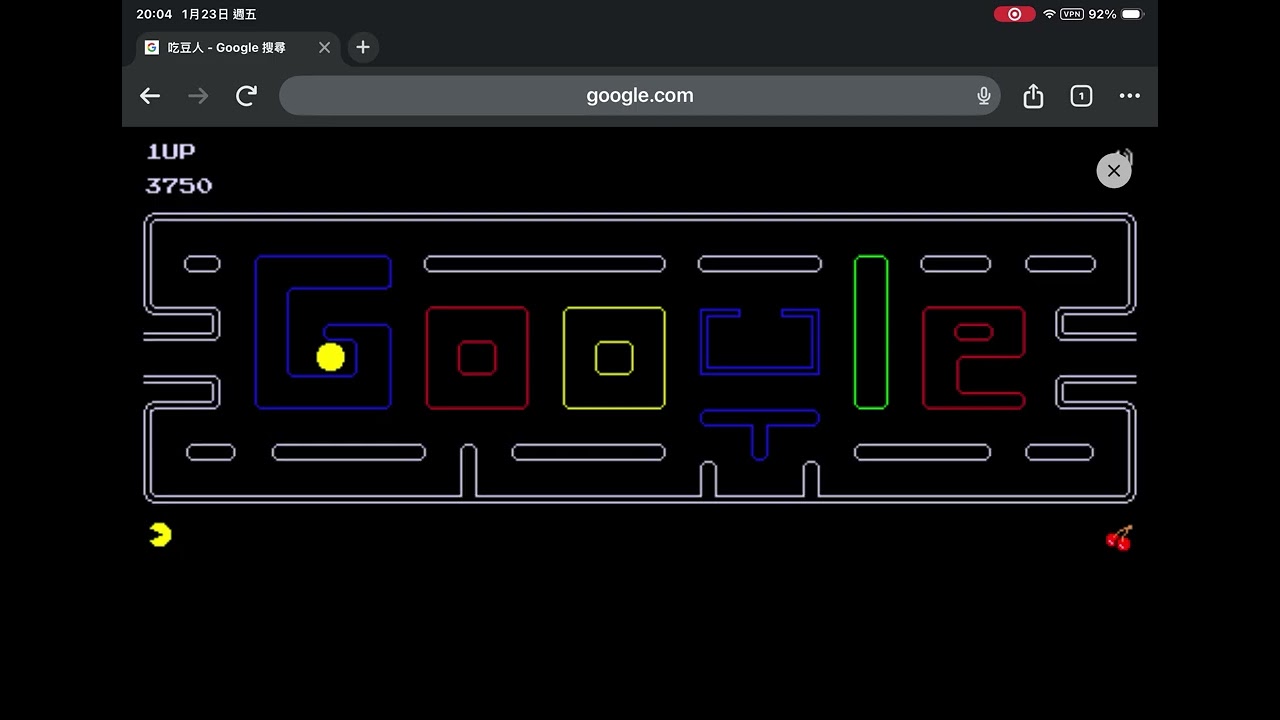
Task: Tap the Wi-Fi status icon
Action: click(x=1049, y=14)
